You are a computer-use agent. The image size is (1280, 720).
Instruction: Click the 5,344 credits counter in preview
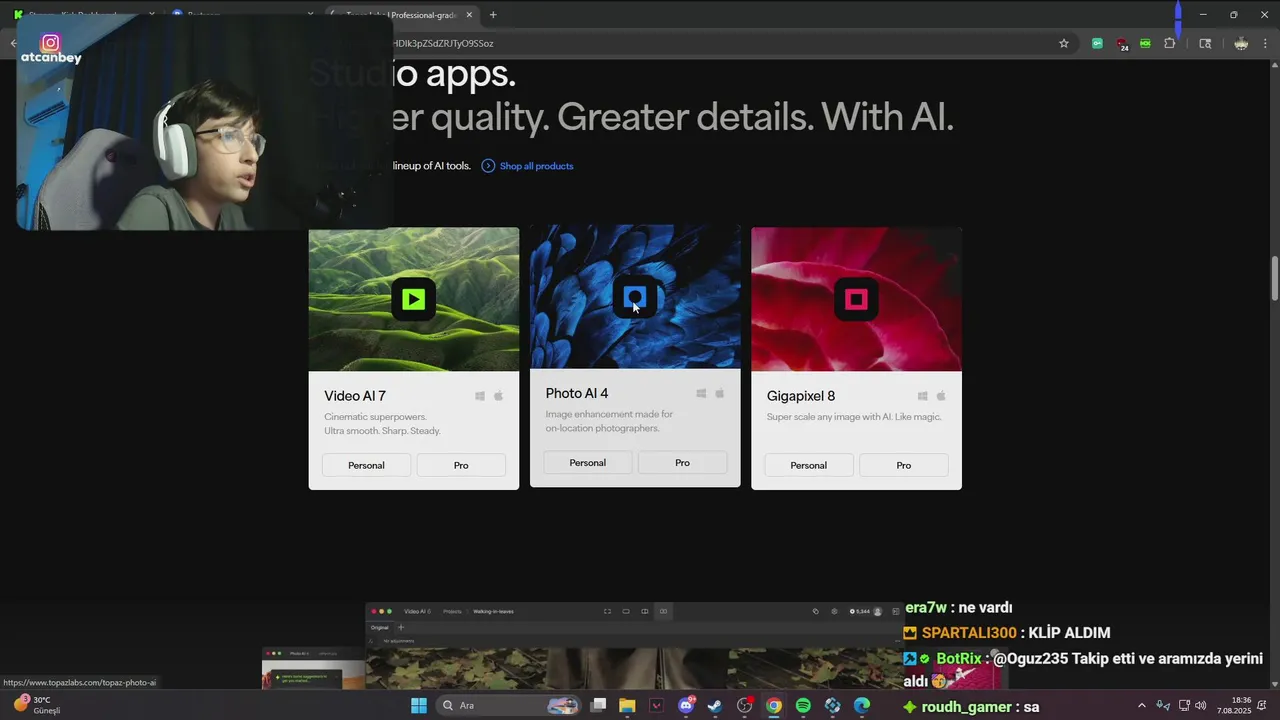(860, 611)
